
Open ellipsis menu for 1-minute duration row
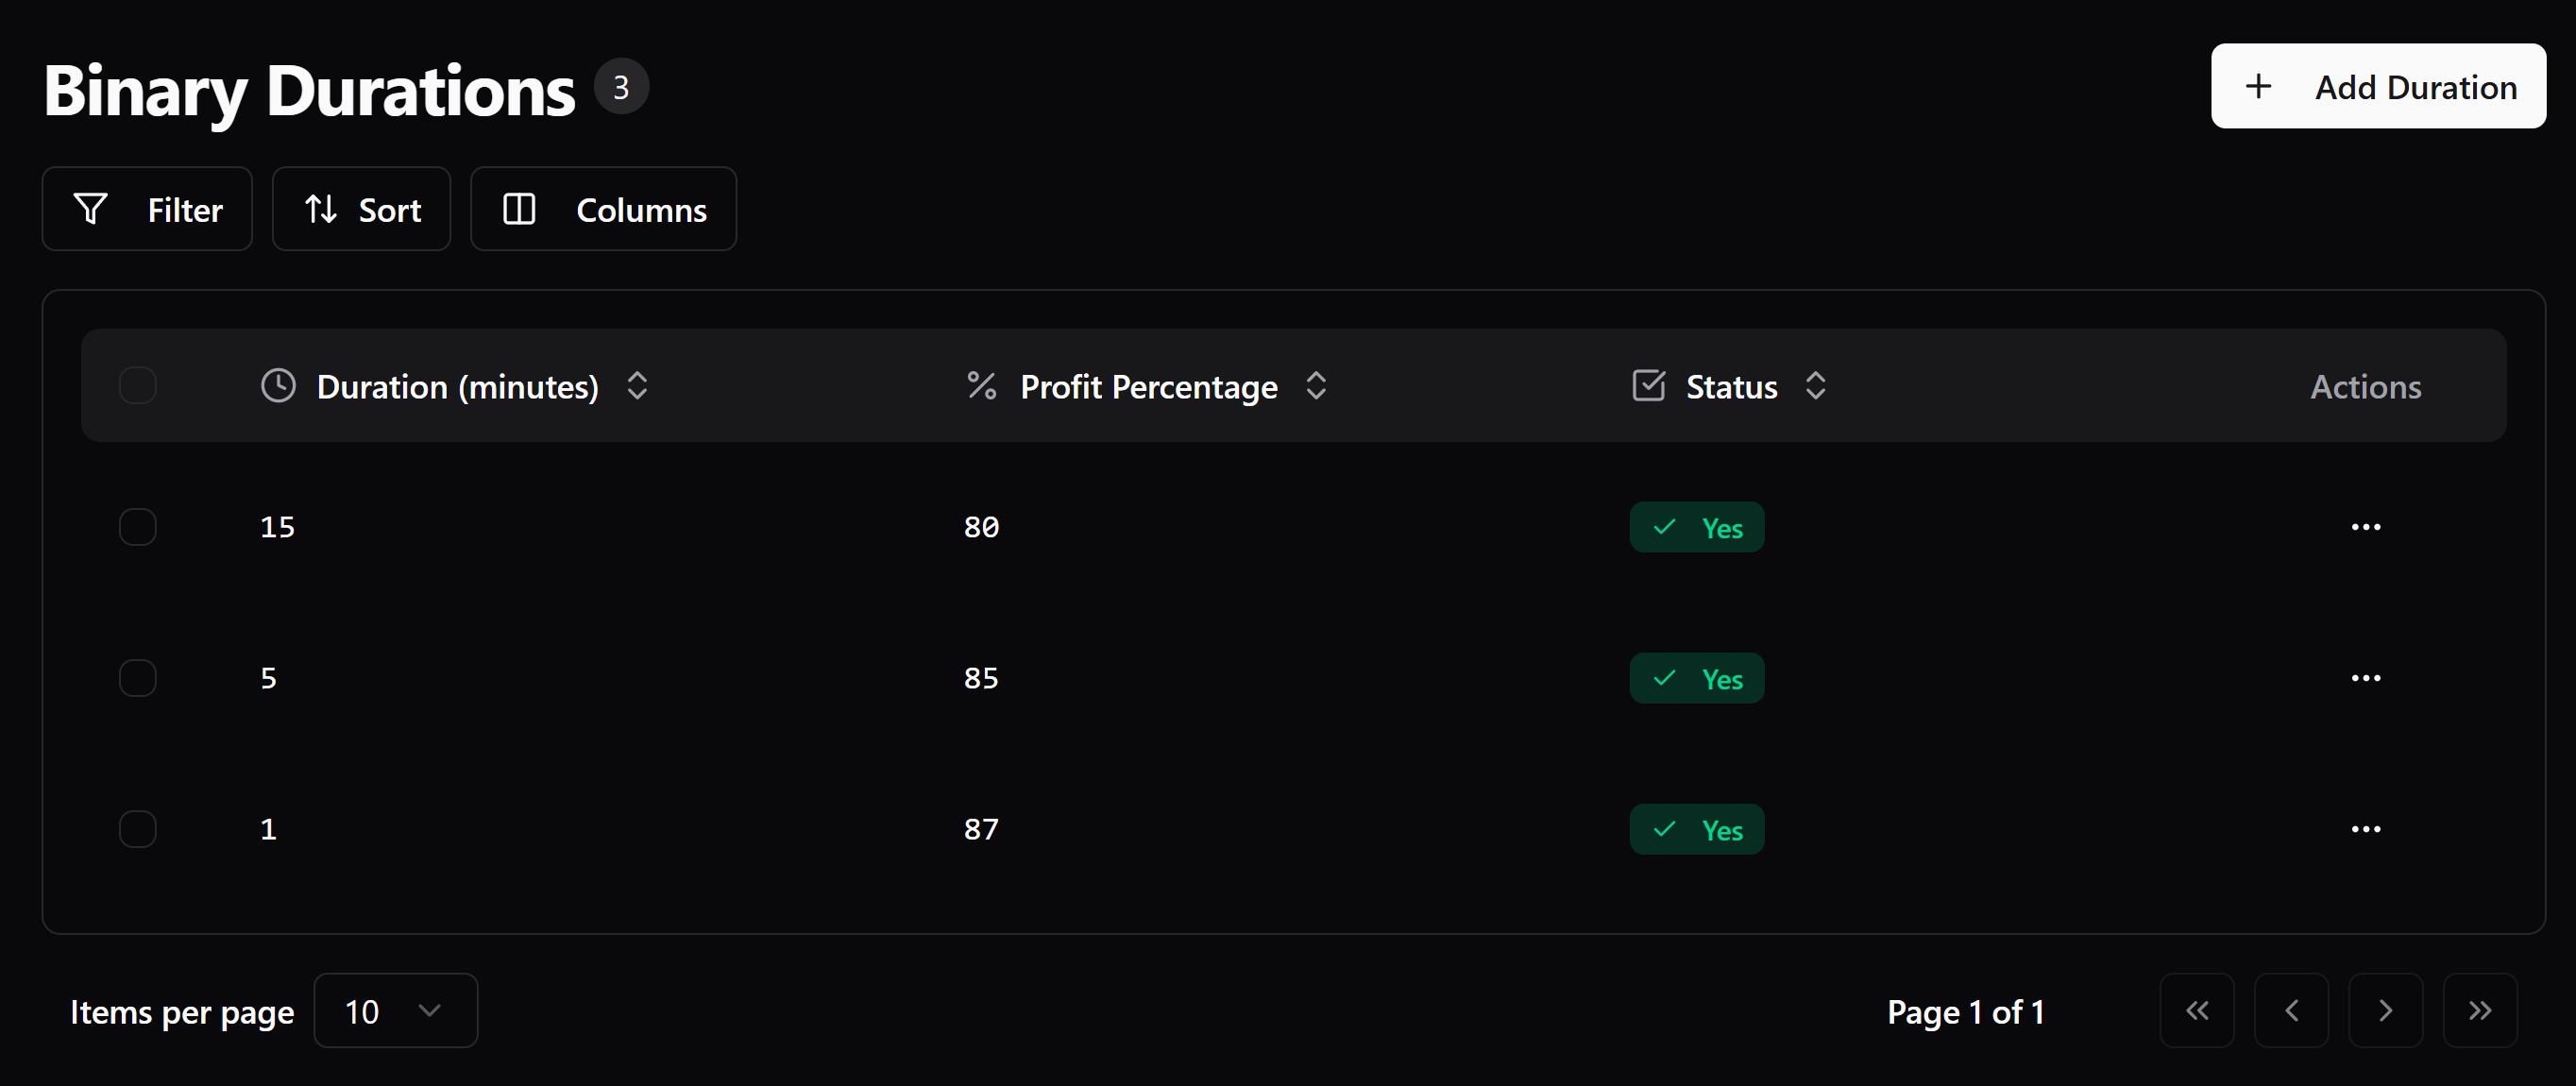click(x=2365, y=829)
